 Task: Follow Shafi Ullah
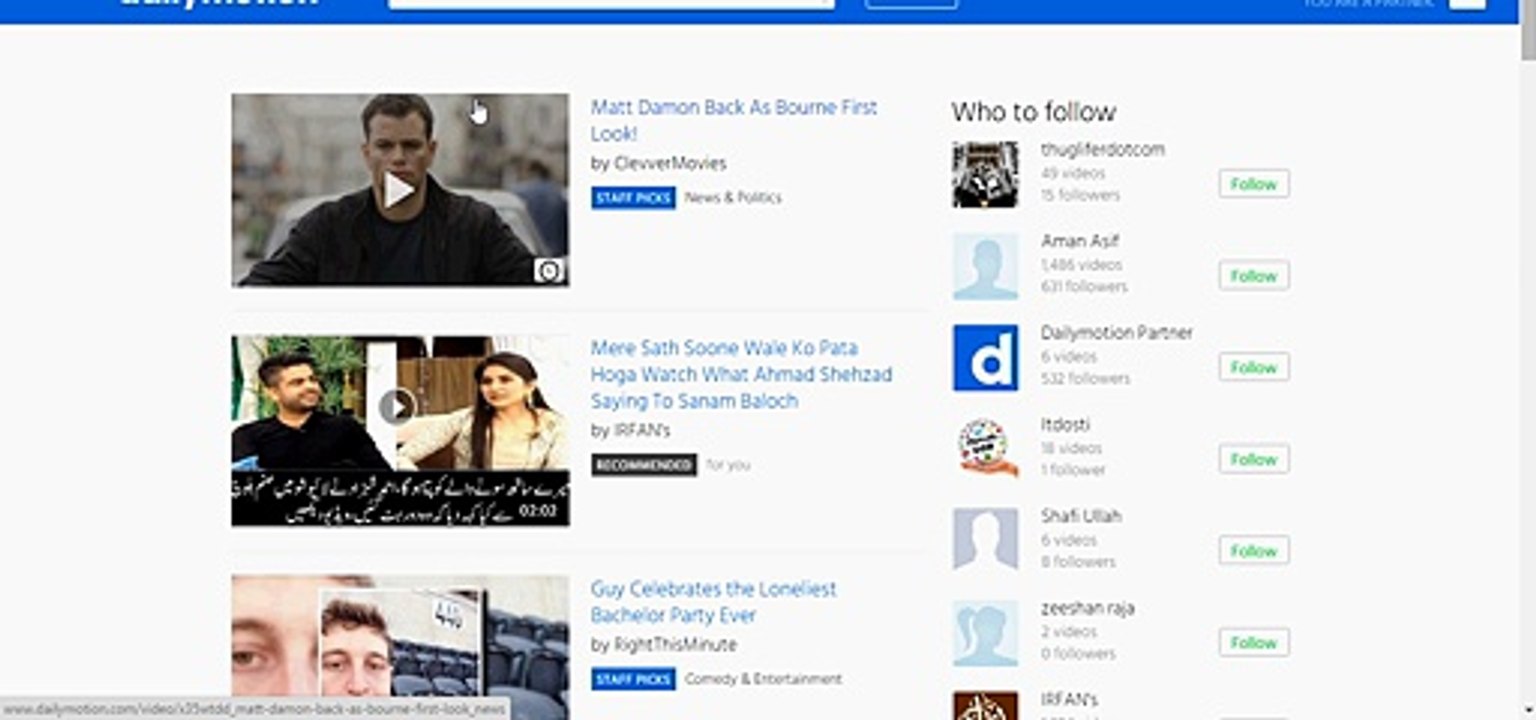point(1254,551)
